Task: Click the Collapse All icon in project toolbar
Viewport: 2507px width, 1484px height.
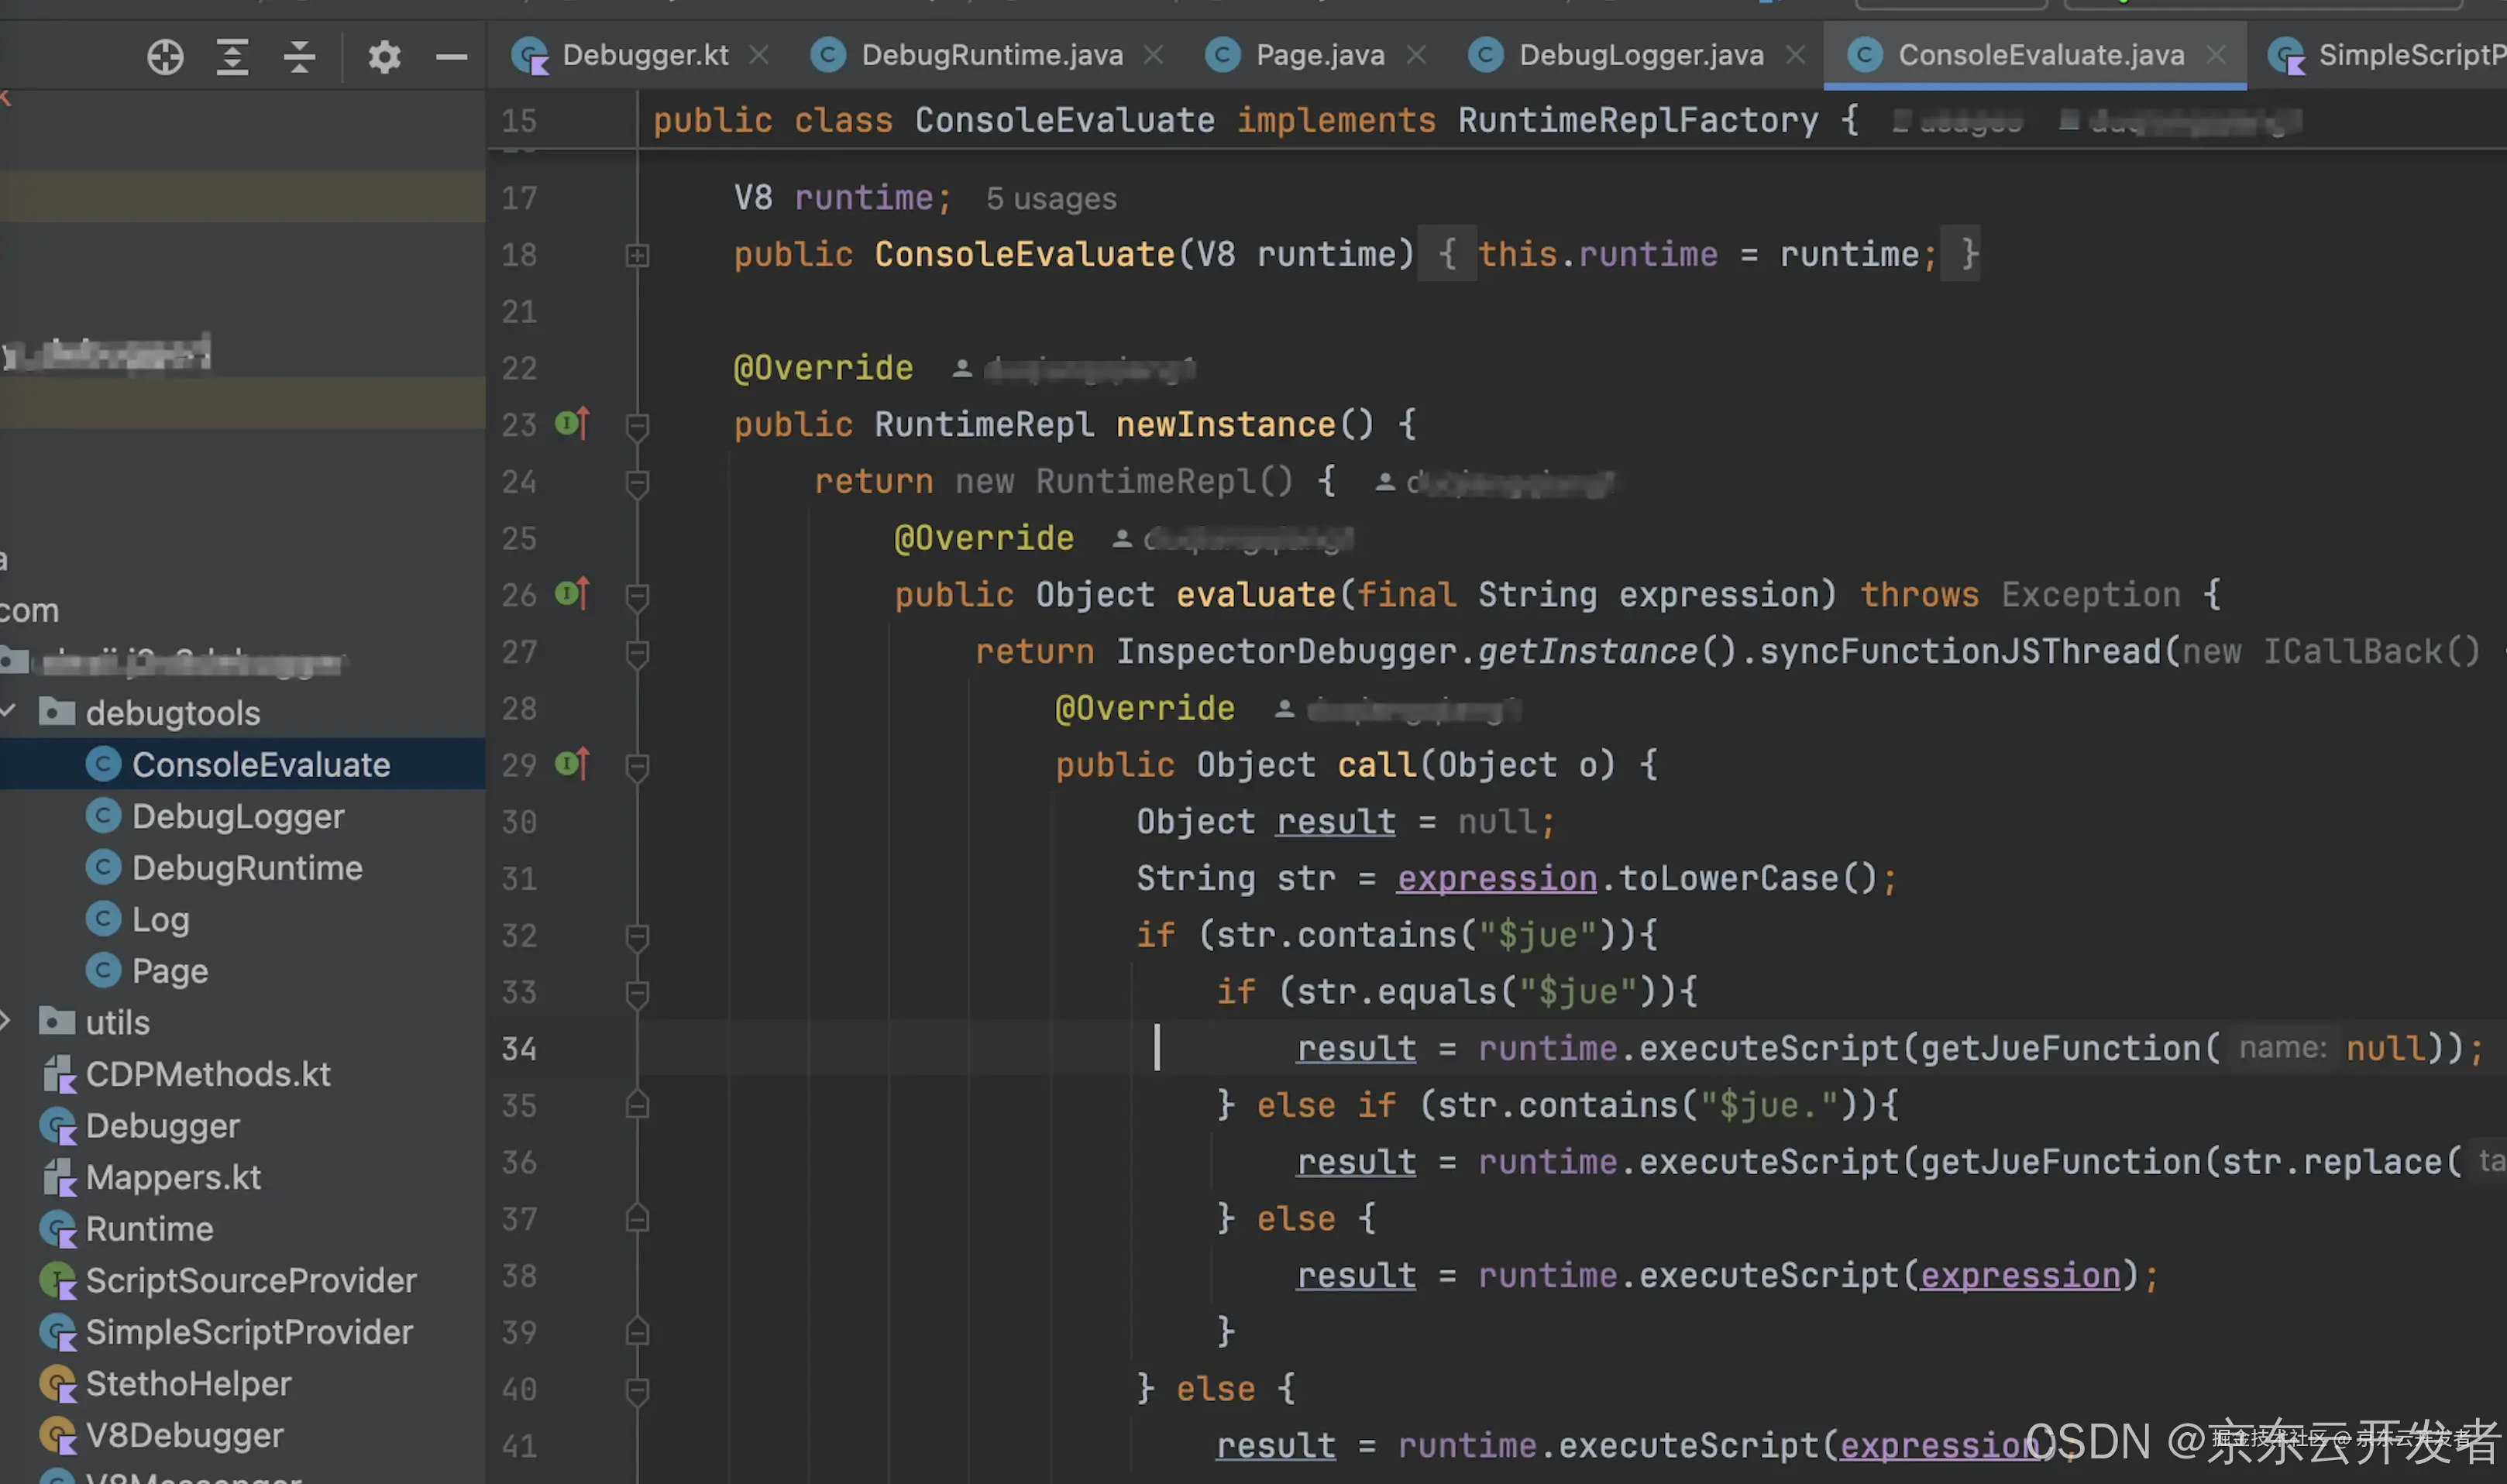Action: 299,57
